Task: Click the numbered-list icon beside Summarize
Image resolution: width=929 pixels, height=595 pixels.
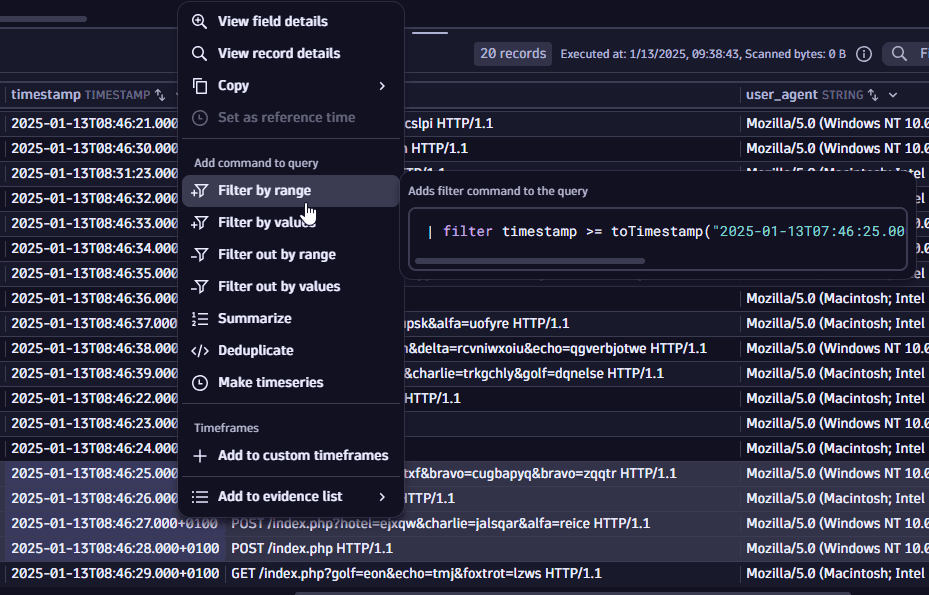Action: (200, 319)
